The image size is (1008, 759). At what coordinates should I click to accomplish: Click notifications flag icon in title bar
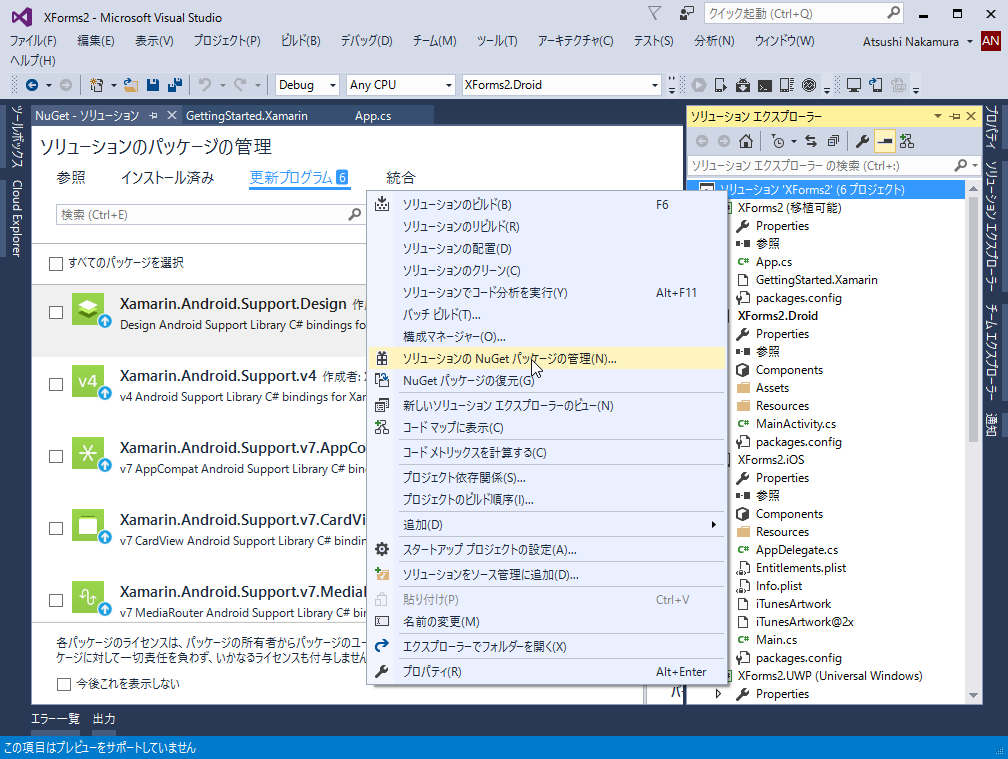654,13
